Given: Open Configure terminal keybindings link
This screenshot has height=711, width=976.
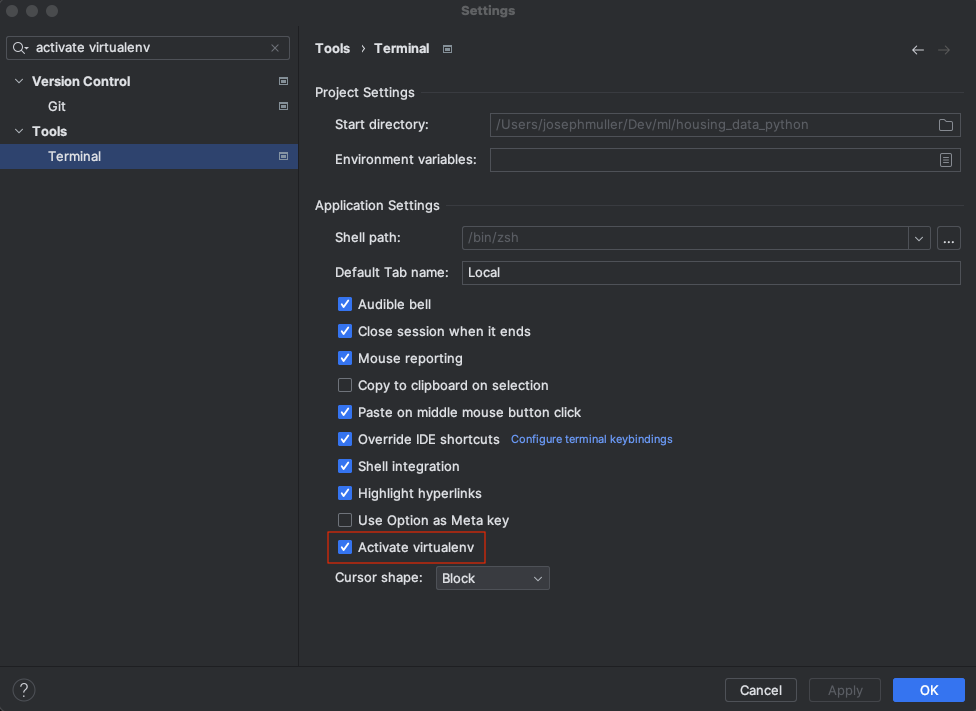Looking at the screenshot, I should pos(591,439).
